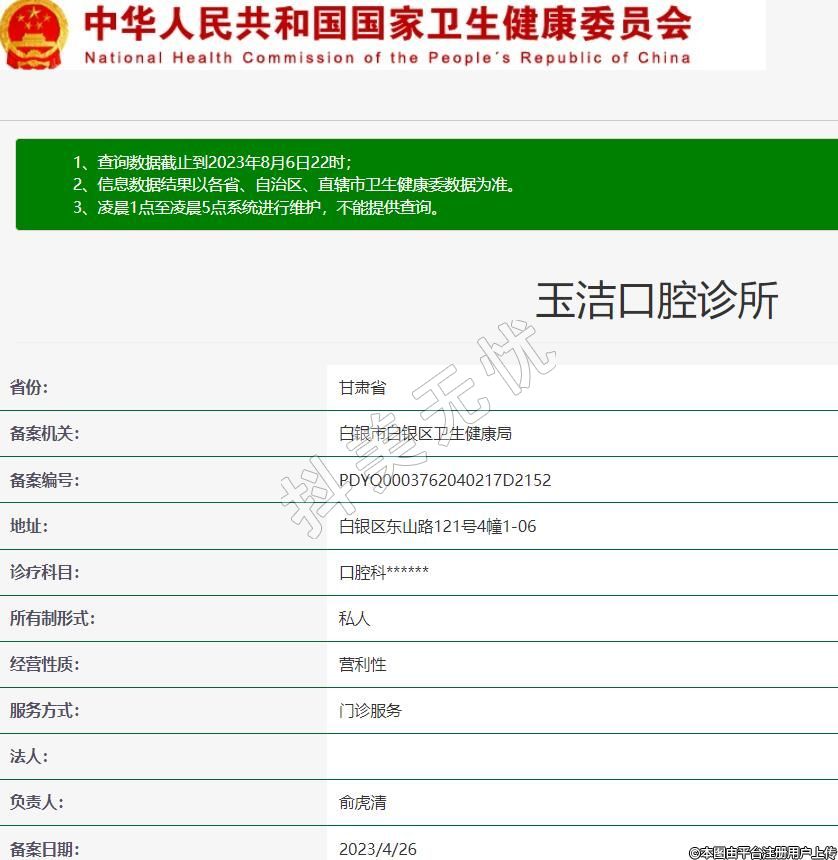The height and width of the screenshot is (860, 838).
Task: Click the English National Health Commission subtitle
Action: 387,58
